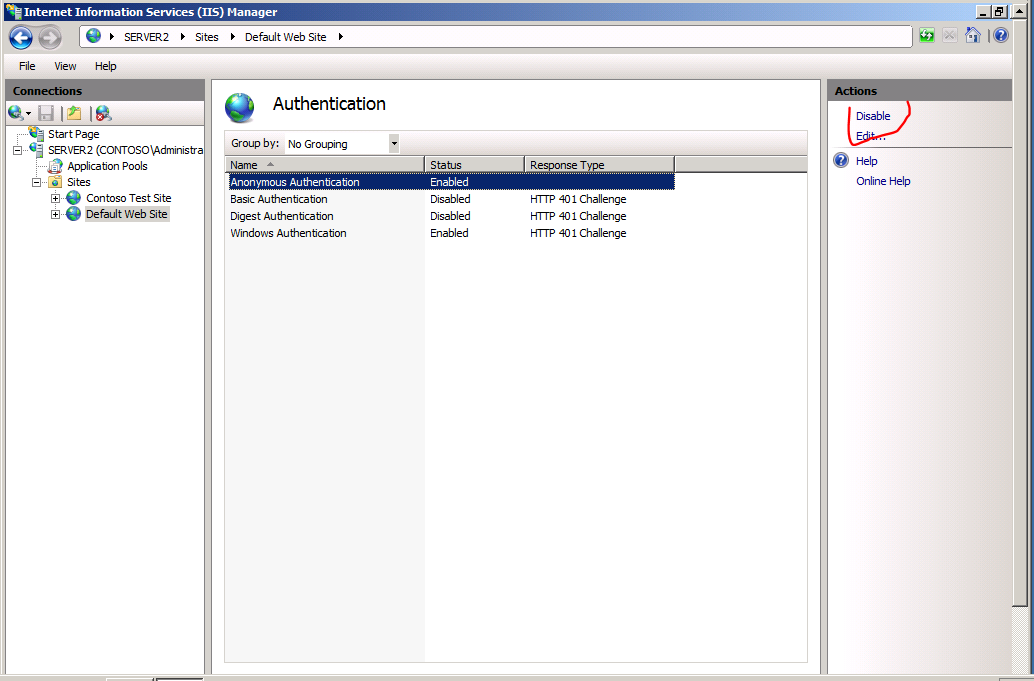
Task: Click the IIS Manager title bar icon
Action: [13, 11]
